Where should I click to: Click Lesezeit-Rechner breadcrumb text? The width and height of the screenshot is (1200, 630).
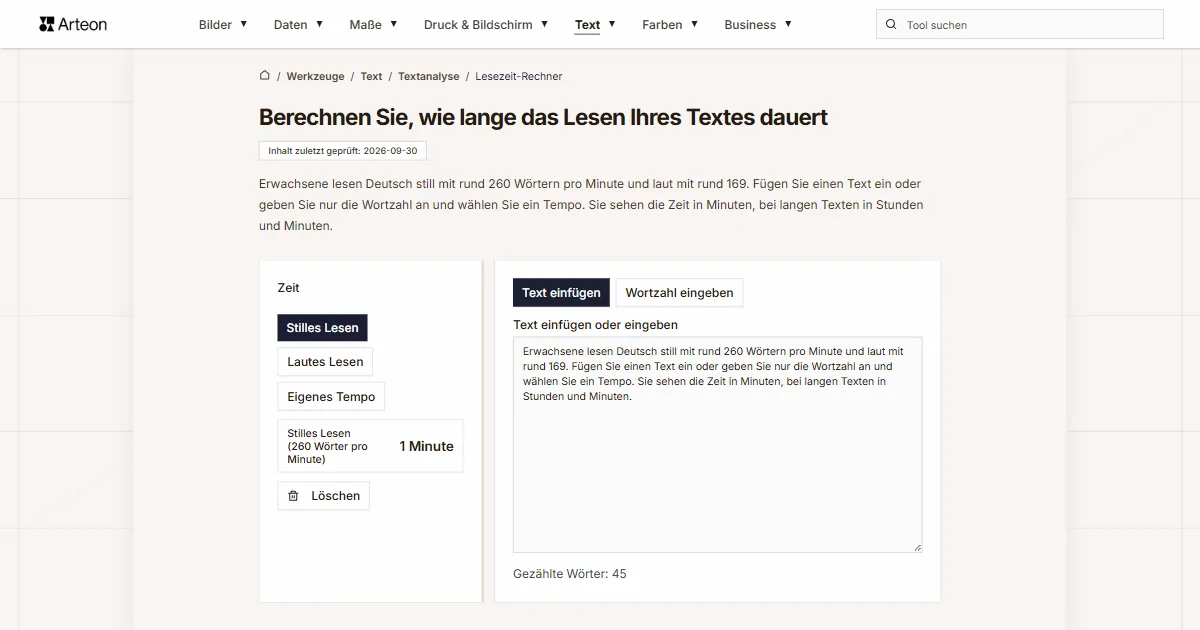pyautogui.click(x=519, y=76)
